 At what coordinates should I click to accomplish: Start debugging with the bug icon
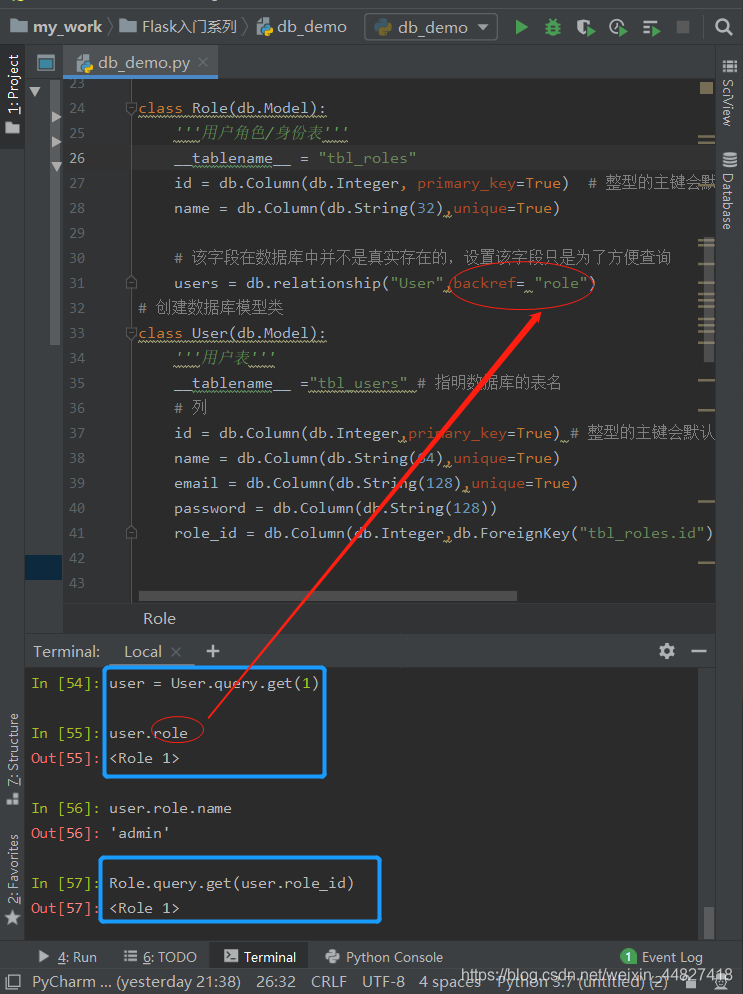pyautogui.click(x=553, y=27)
